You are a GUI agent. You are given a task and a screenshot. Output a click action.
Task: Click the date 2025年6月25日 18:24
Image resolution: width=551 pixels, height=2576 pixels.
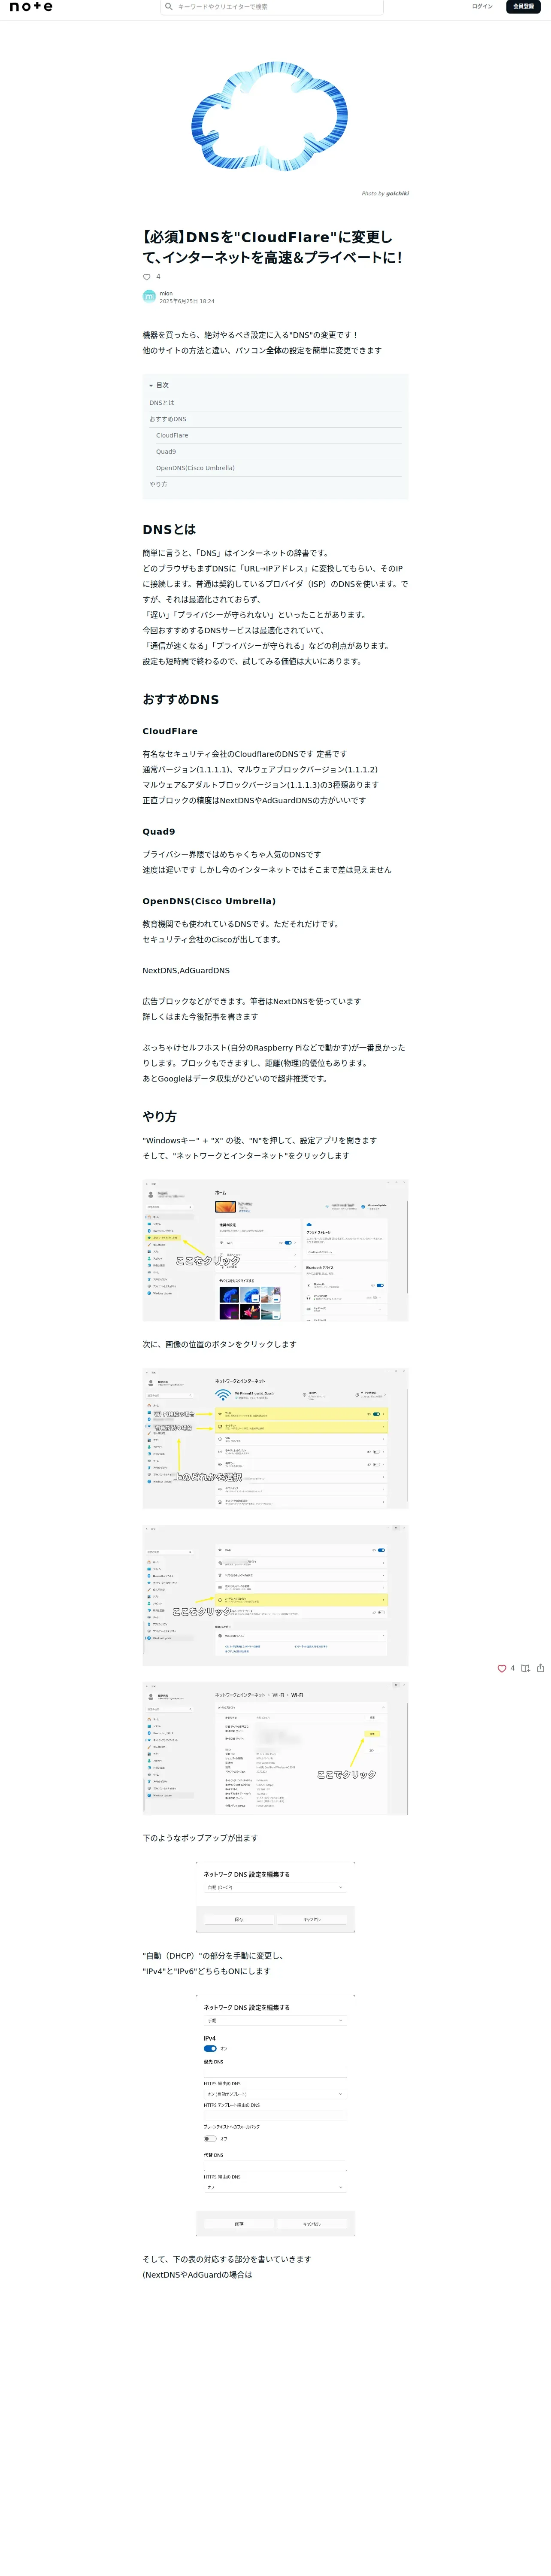click(x=187, y=301)
